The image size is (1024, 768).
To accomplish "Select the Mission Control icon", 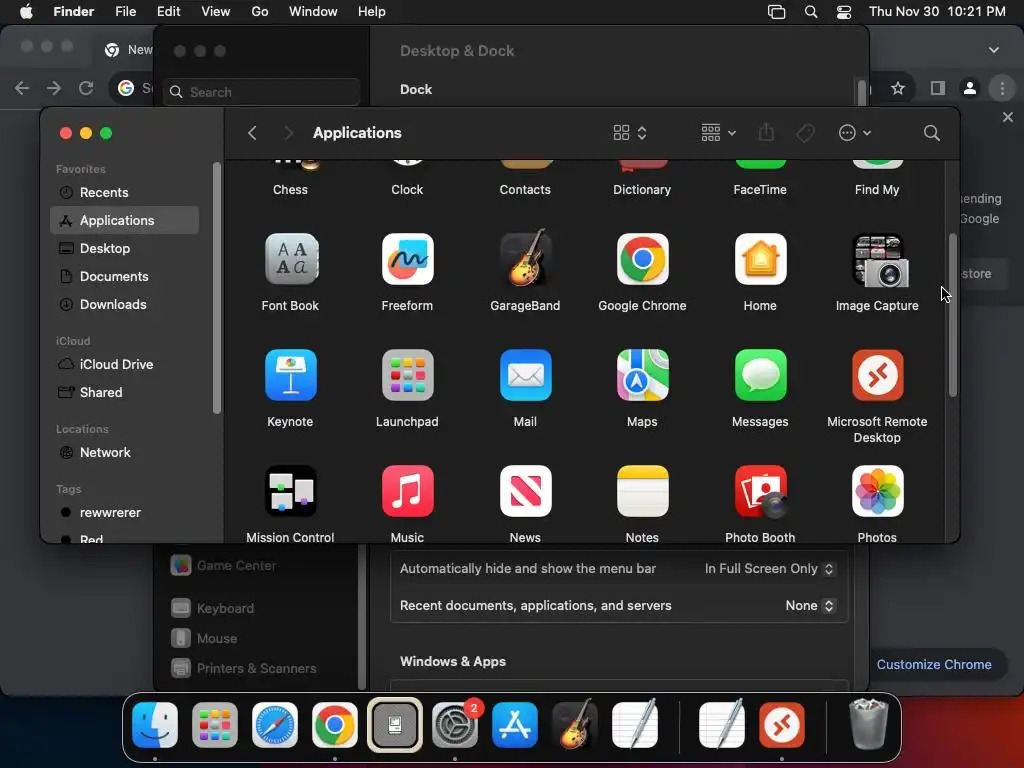I will (x=291, y=491).
